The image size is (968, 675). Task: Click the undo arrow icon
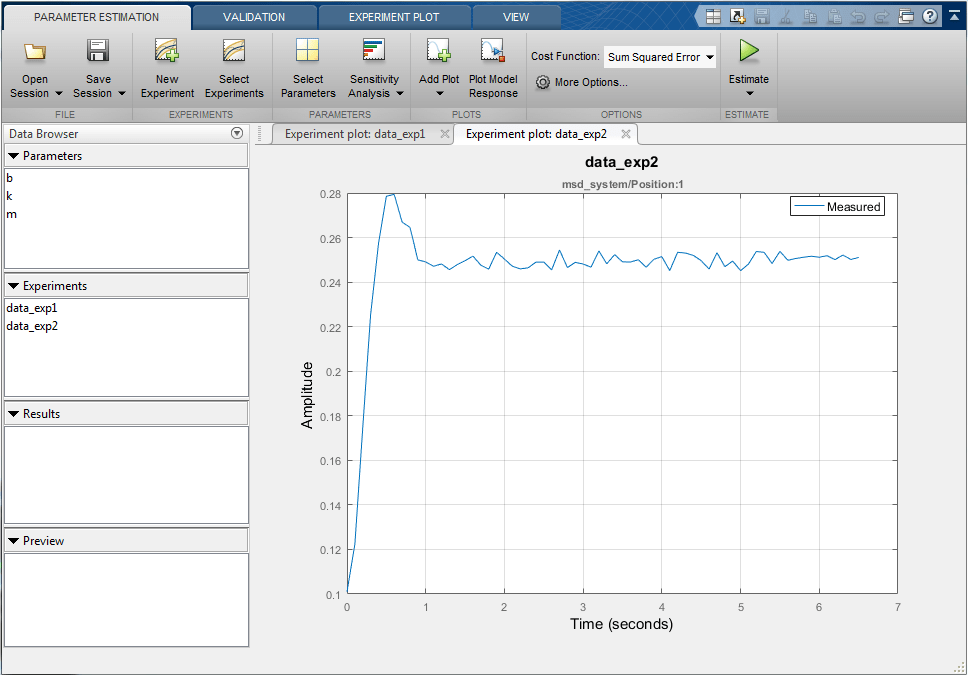[x=858, y=17]
